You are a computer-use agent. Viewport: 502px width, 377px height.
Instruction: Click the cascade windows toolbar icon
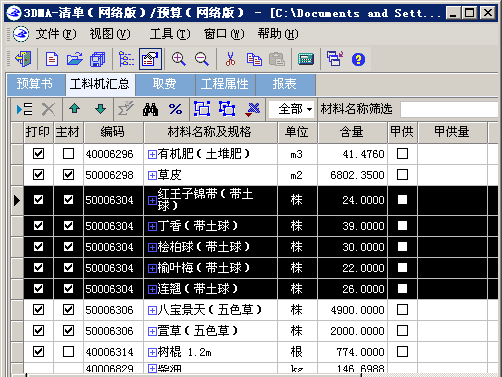click(x=335, y=59)
